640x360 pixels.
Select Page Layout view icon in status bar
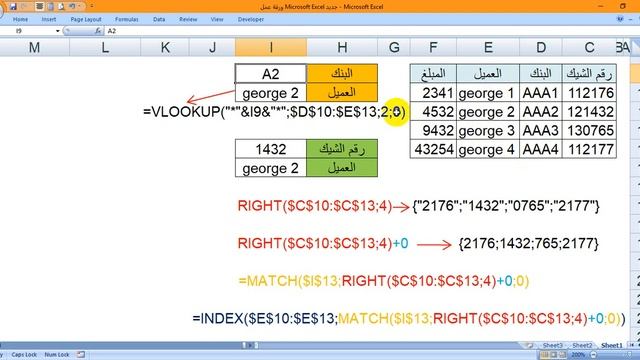point(553,355)
